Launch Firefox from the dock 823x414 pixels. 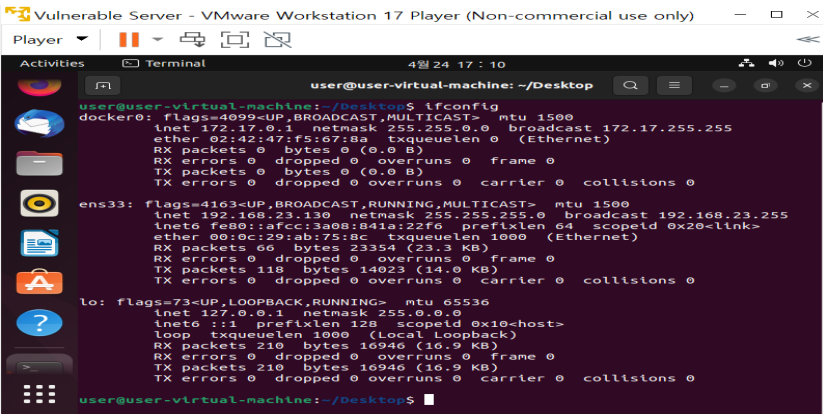pos(39,86)
